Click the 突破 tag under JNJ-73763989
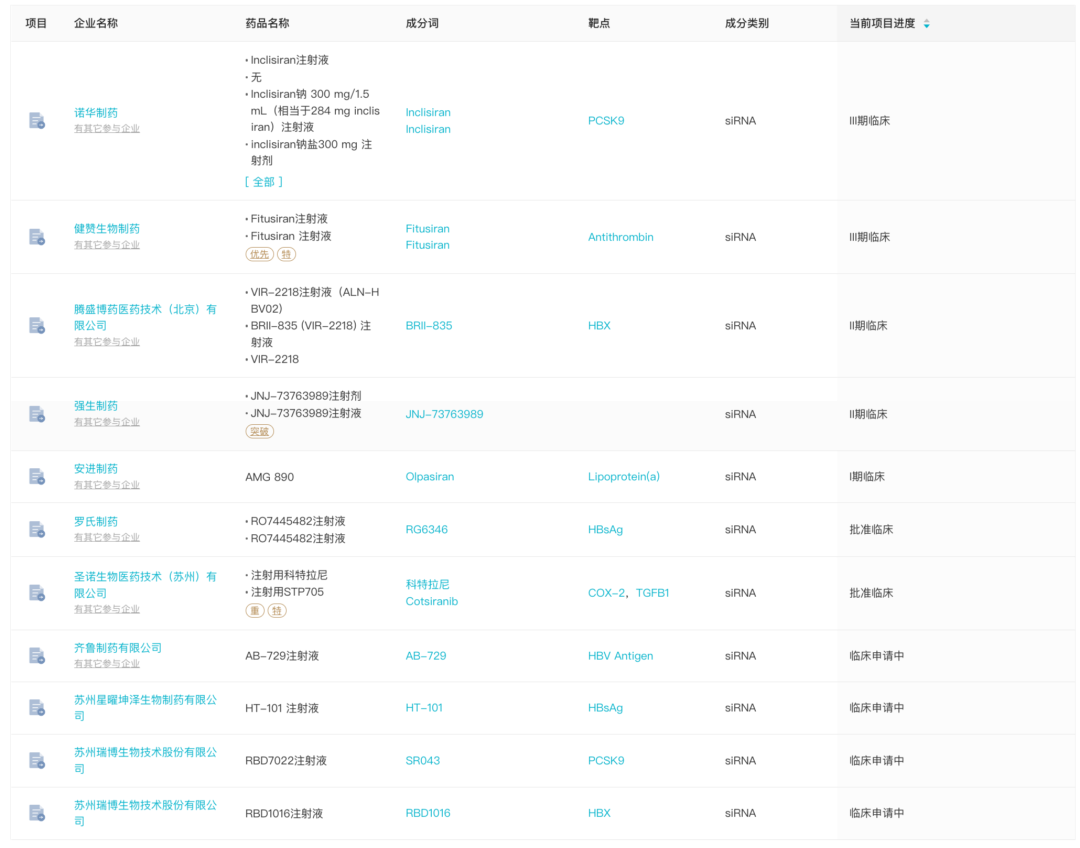The height and width of the screenshot is (848, 1080). [259, 432]
